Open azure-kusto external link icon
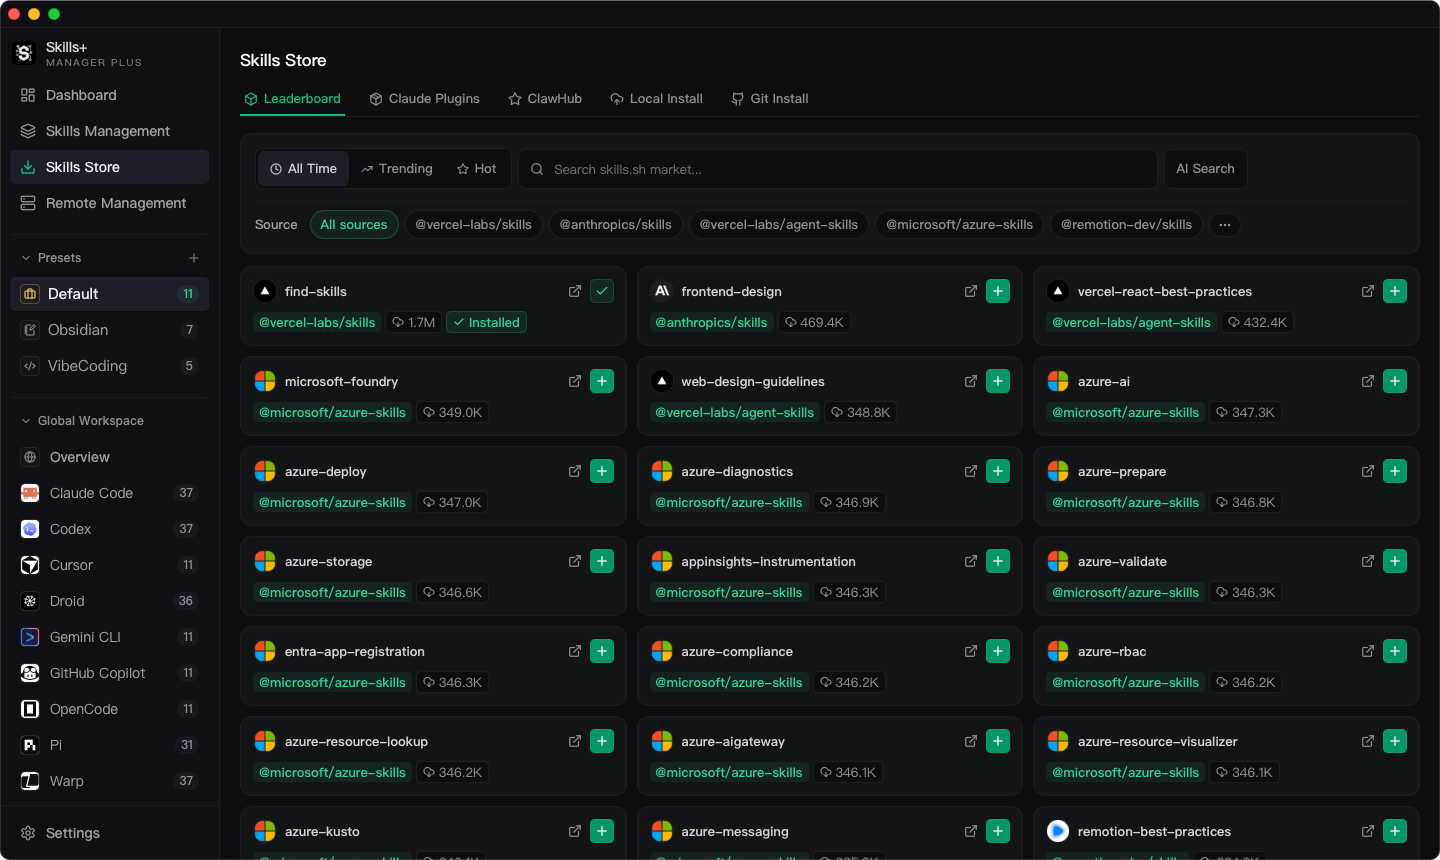This screenshot has height=860, width=1440. pos(575,831)
